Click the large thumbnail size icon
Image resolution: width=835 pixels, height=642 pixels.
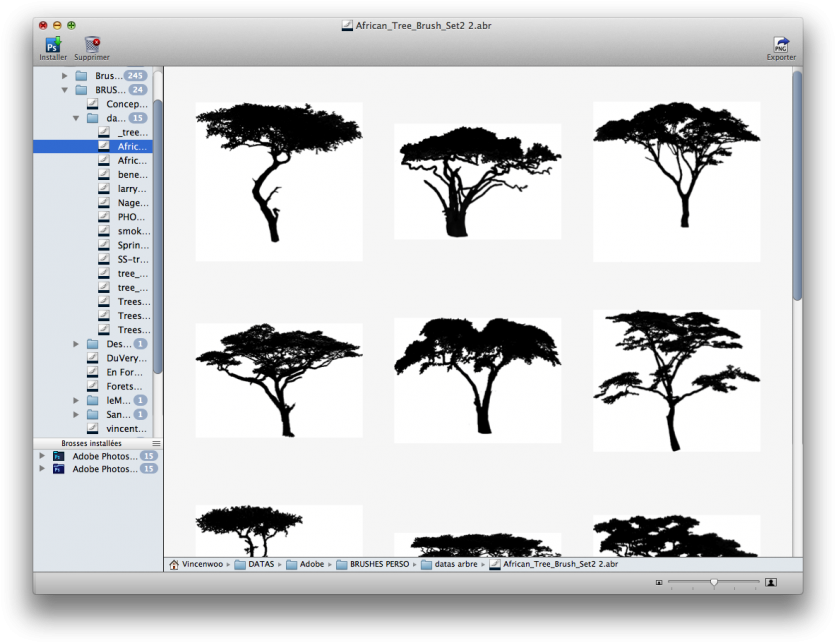pos(770,582)
